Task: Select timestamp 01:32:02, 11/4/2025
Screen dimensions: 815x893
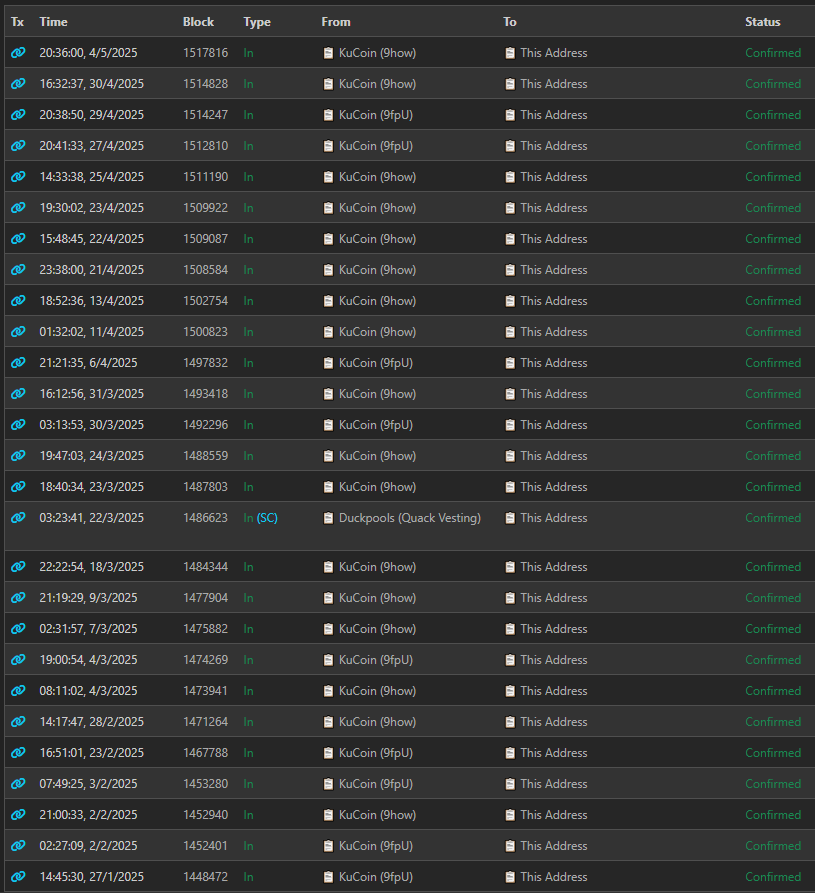Action: click(x=92, y=331)
